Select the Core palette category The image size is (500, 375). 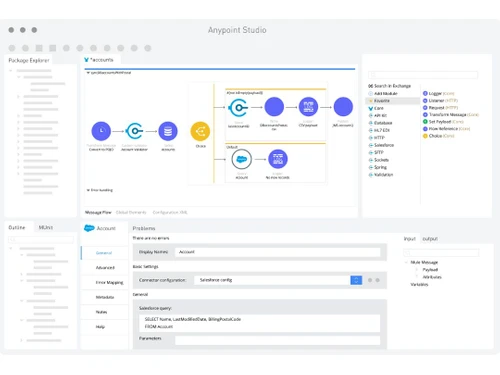[379, 108]
